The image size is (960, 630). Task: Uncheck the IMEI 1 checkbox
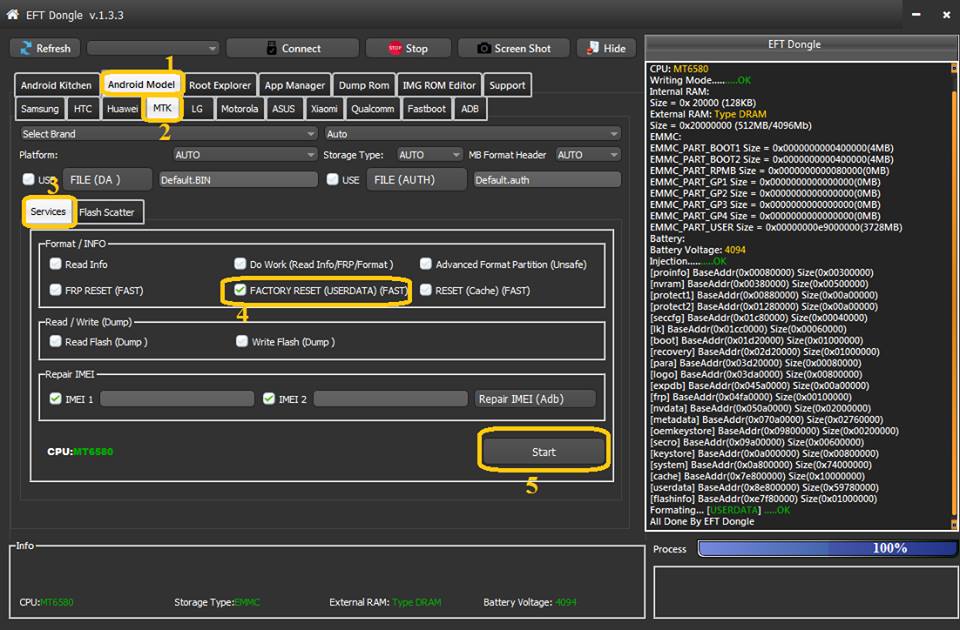point(56,399)
